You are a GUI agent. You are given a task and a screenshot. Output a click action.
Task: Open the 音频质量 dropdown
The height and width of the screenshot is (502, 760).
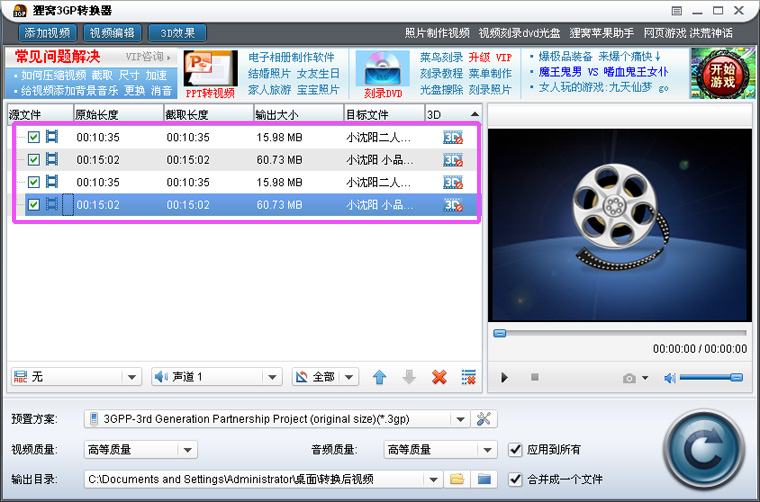(x=440, y=450)
